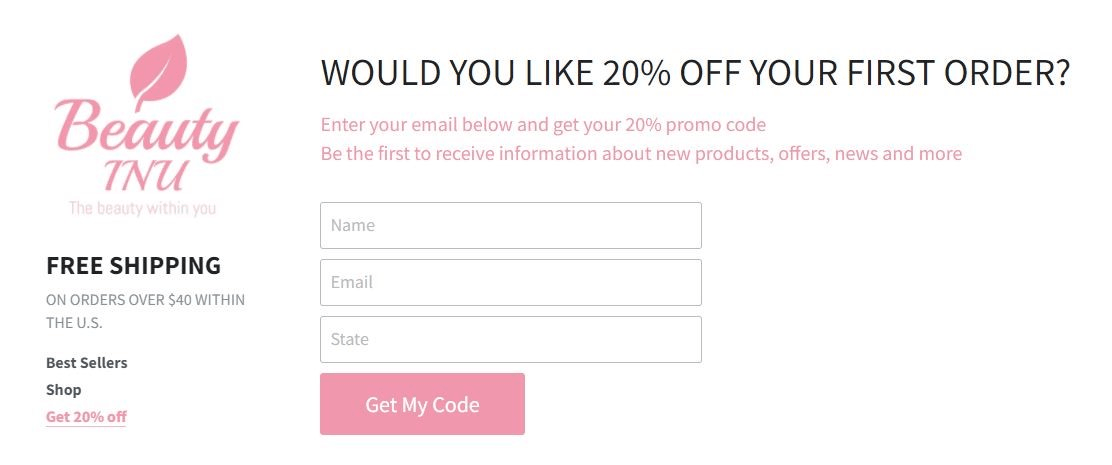Click "The beauty within you" tagline
The height and width of the screenshot is (465, 1112).
(142, 208)
